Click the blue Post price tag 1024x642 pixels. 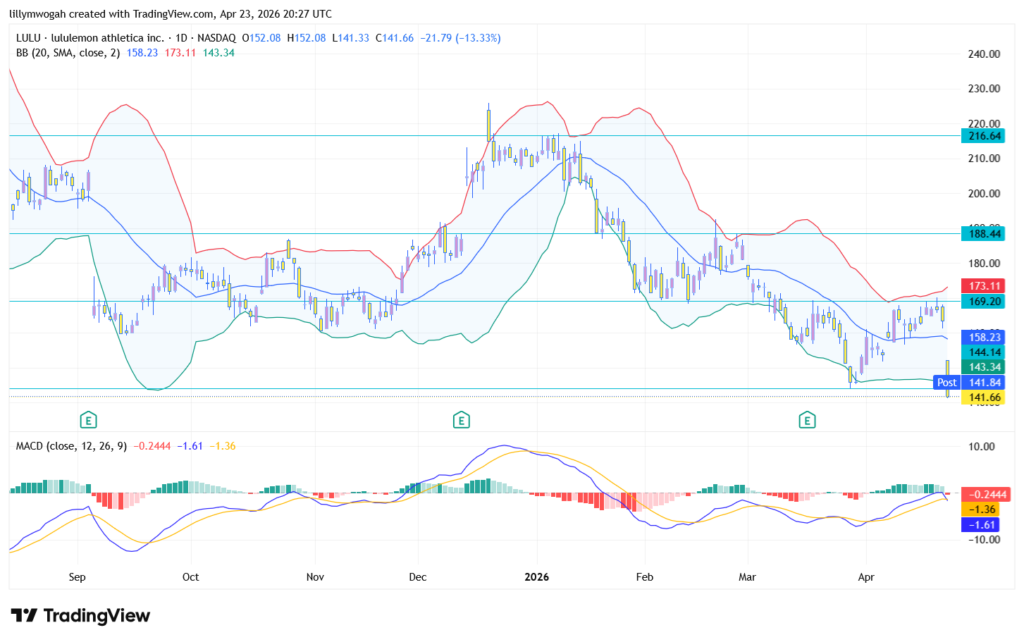(x=947, y=382)
